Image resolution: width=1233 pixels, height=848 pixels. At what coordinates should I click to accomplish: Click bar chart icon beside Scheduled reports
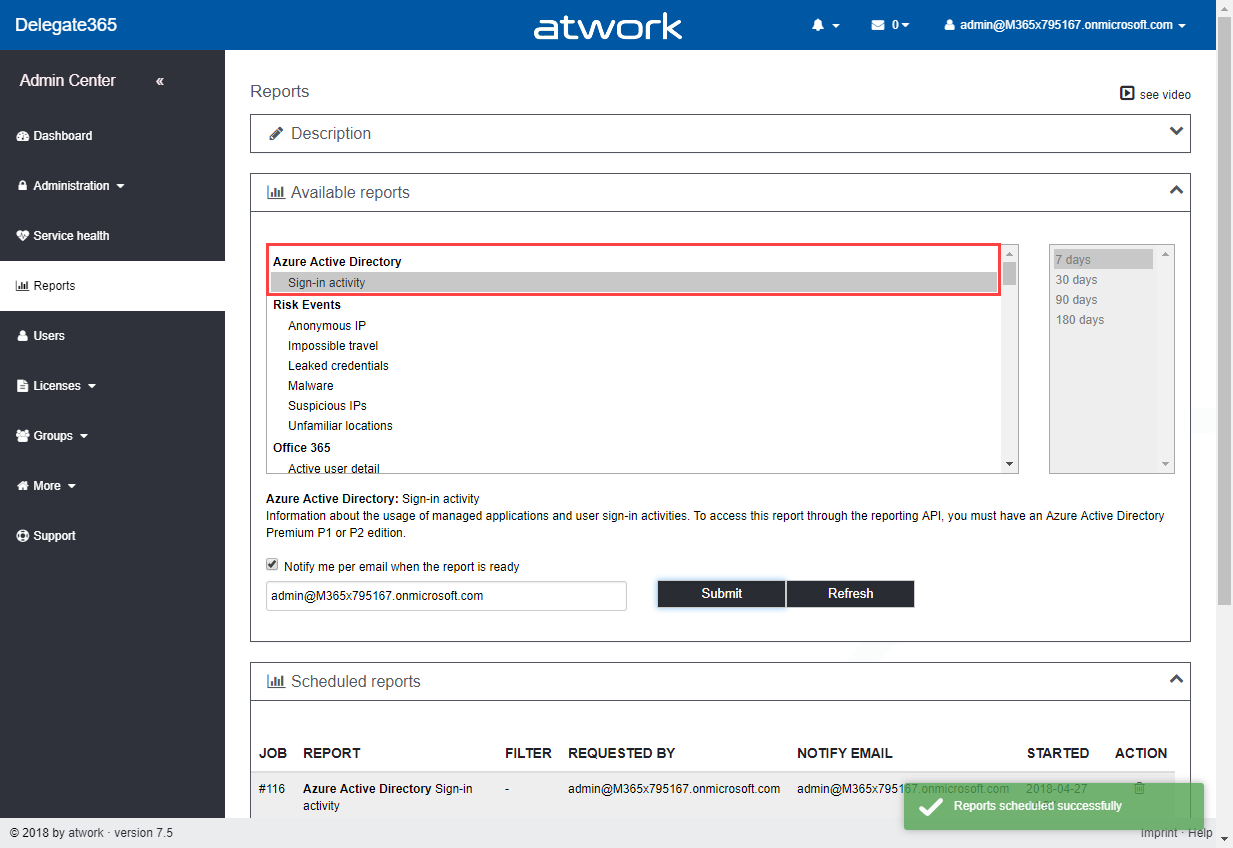click(276, 681)
